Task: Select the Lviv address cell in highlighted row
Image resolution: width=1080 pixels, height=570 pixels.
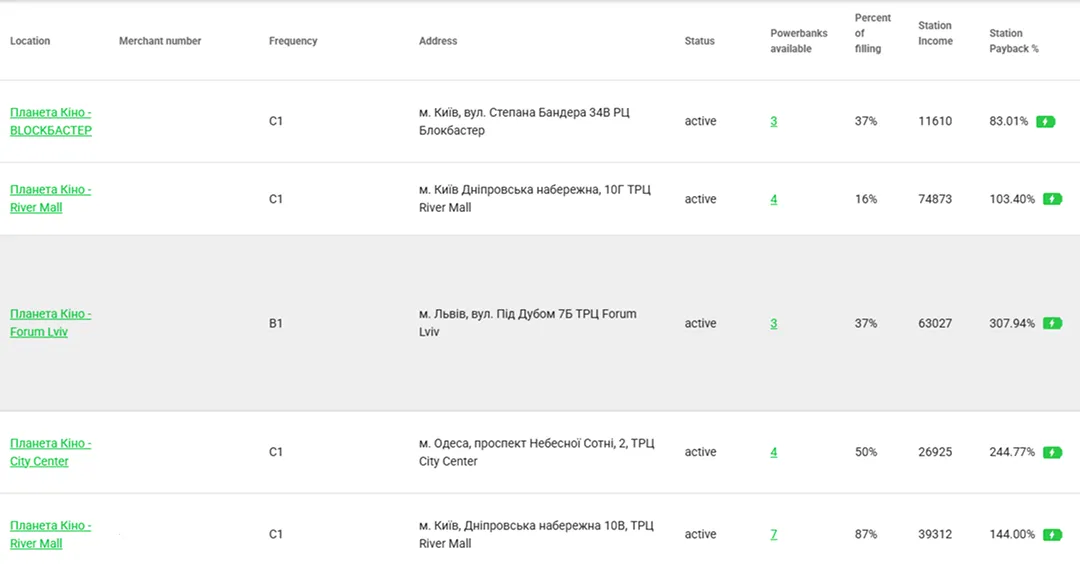Action: [x=528, y=323]
